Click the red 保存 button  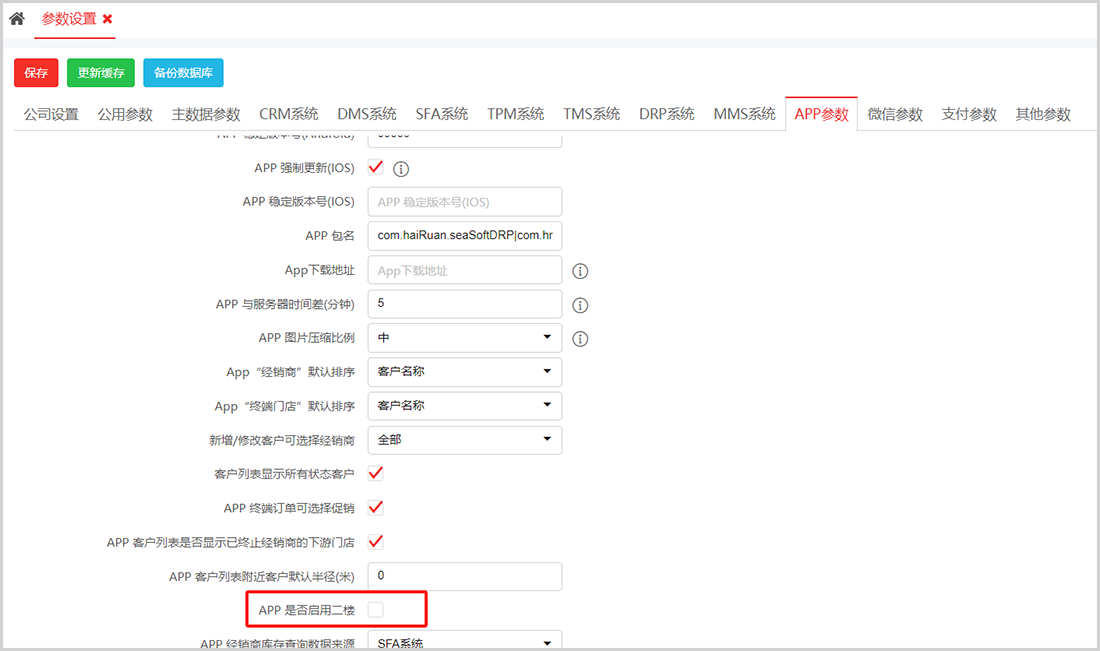click(36, 73)
